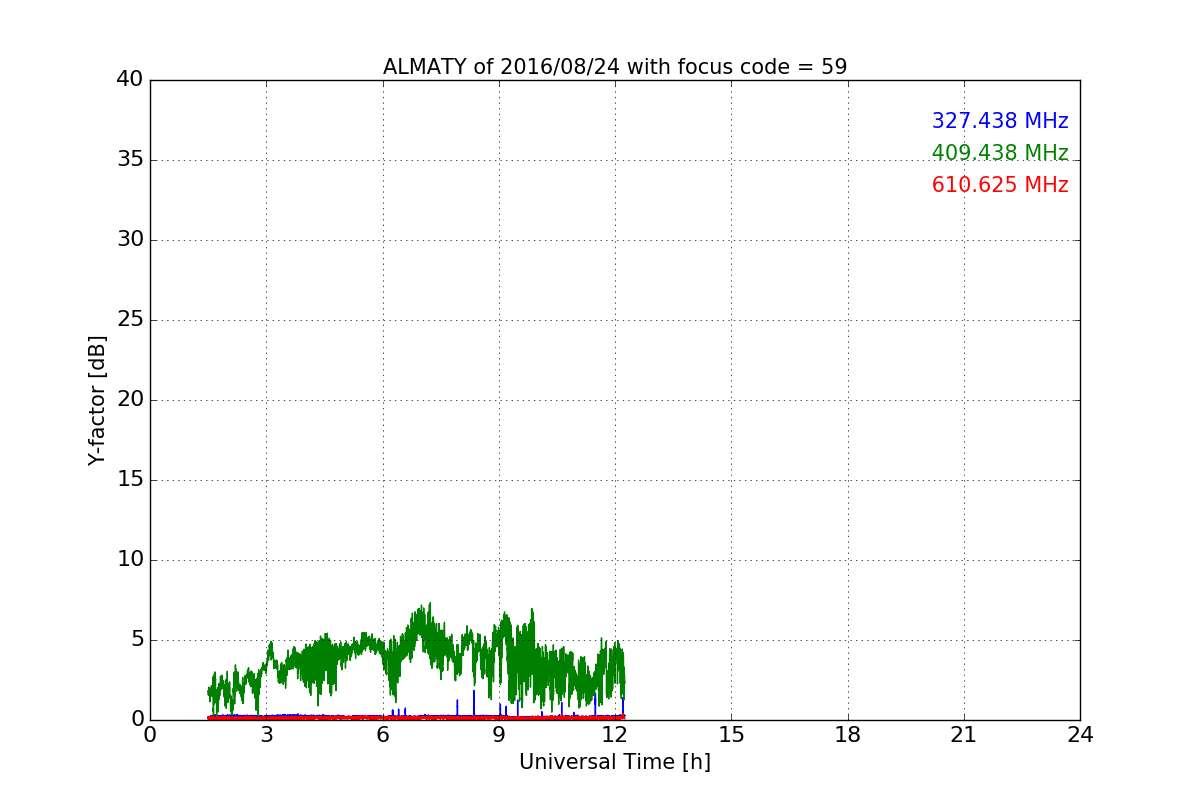Select y-axis tick label 20

tap(130, 400)
